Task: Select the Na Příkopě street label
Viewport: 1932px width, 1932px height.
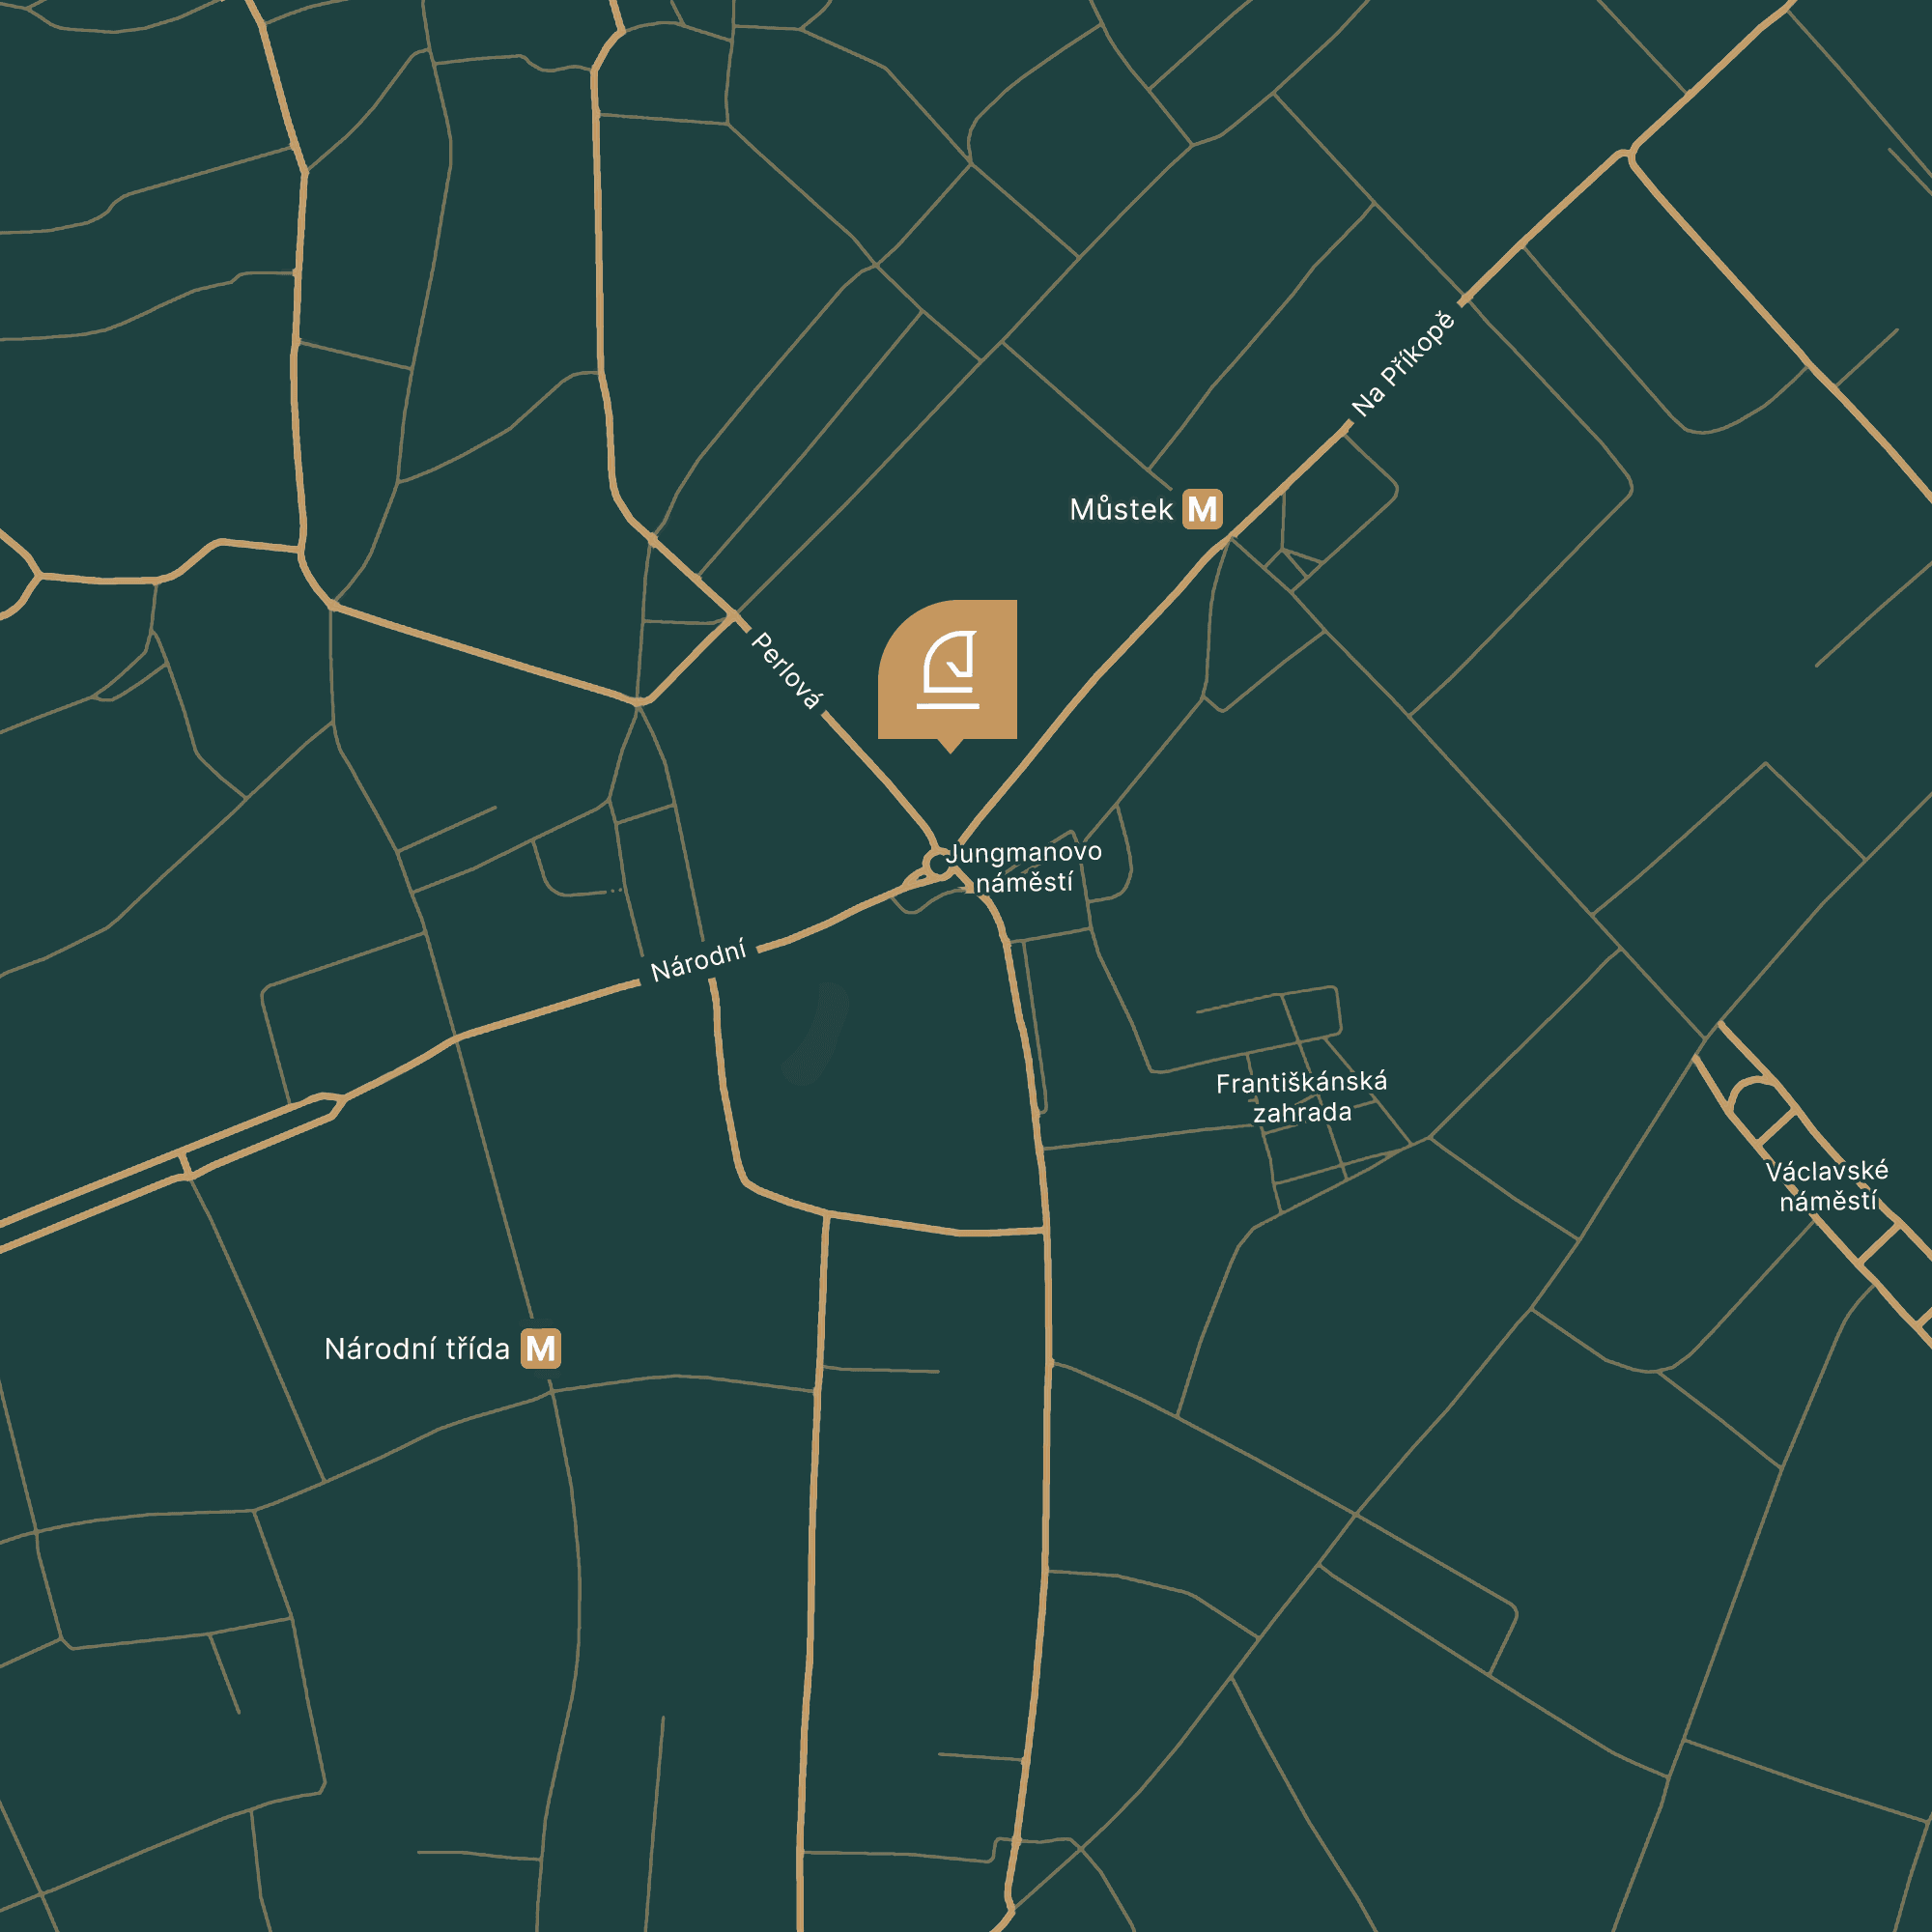Action: click(1402, 364)
